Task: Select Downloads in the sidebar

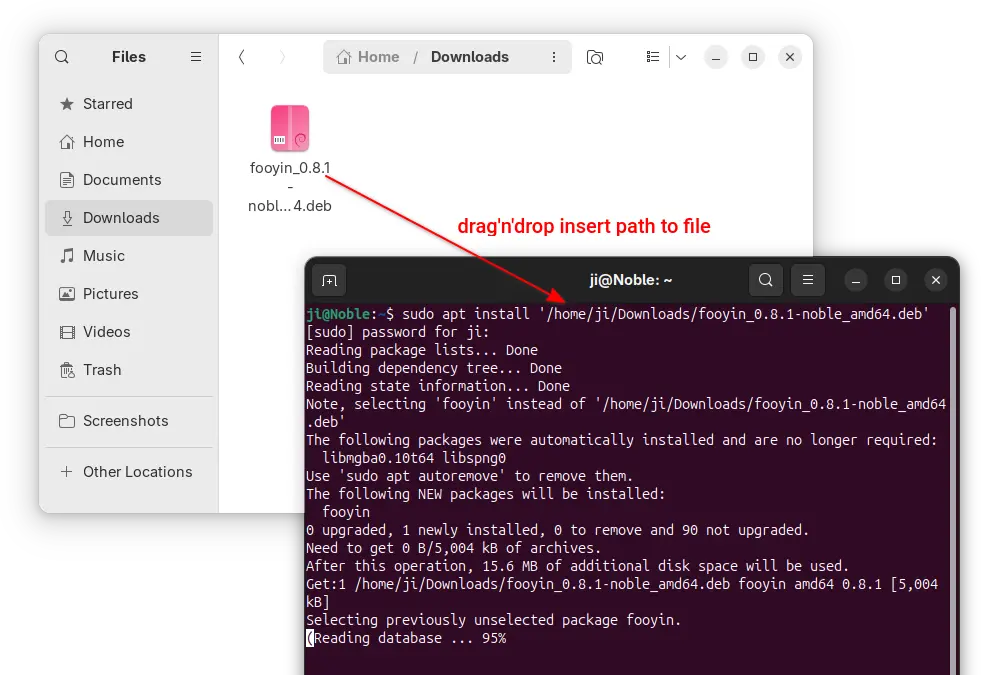Action: click(129, 218)
